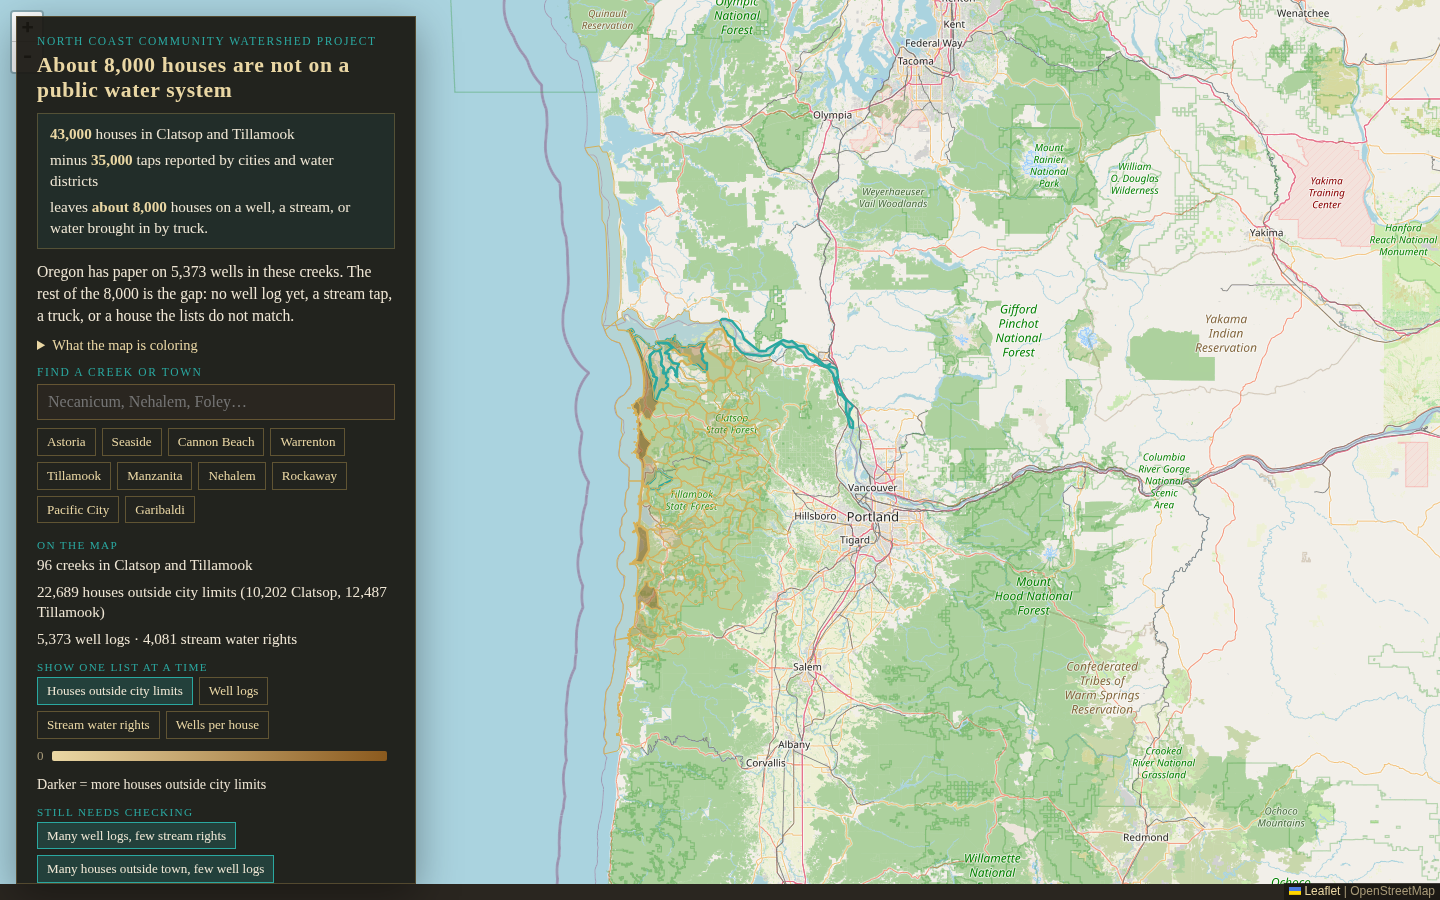Click the Tigard map label
The image size is (1440, 900).
tap(855, 540)
